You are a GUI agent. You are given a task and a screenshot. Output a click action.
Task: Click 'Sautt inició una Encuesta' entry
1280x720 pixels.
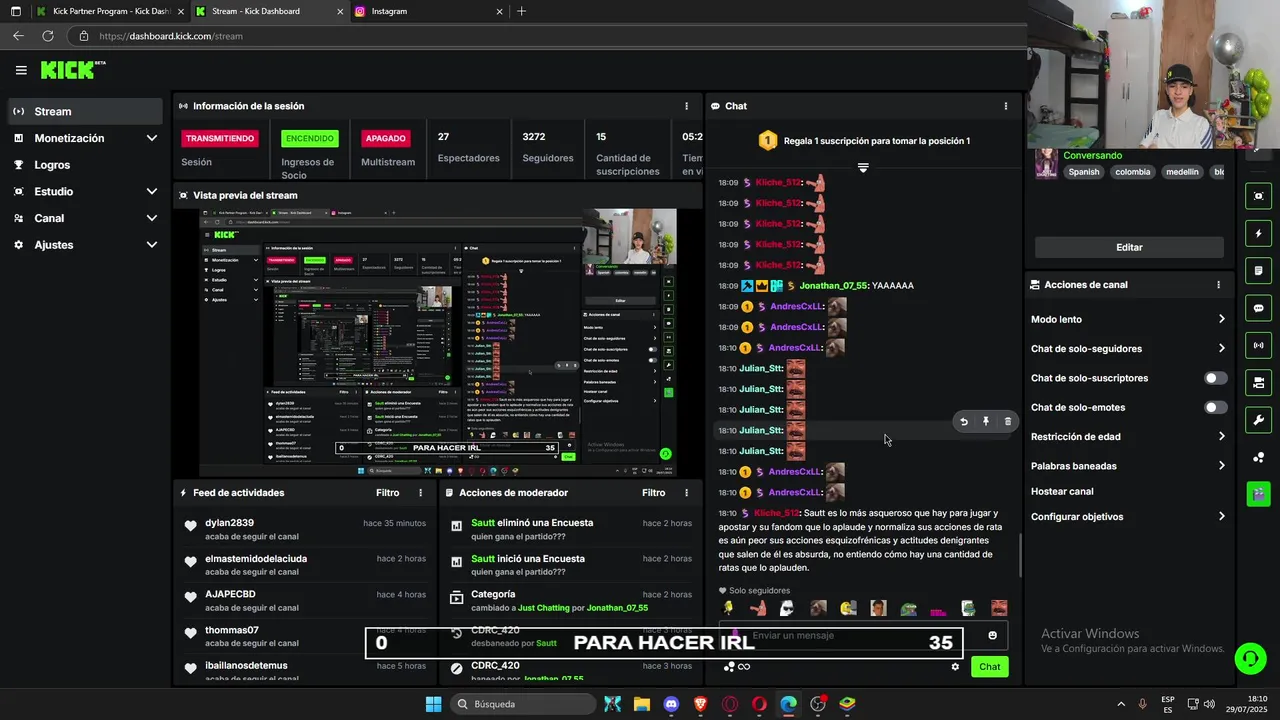(570, 565)
